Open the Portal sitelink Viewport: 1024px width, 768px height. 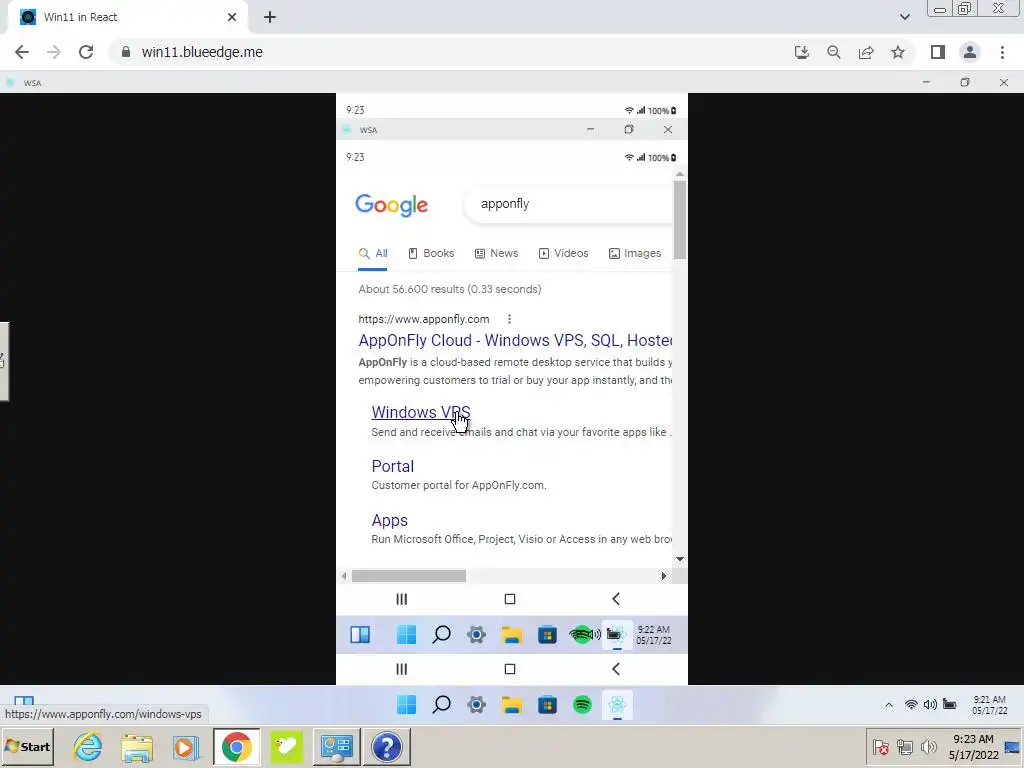[x=392, y=466]
